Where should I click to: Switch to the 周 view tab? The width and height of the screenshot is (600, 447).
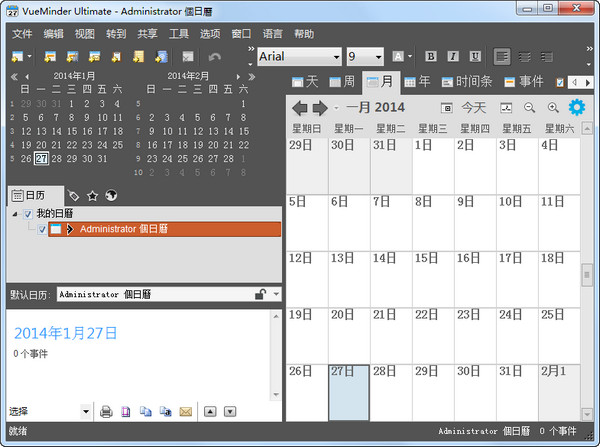(342, 81)
